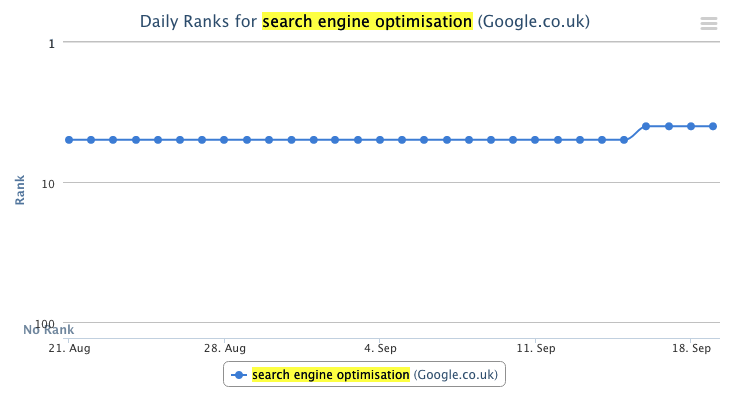The width and height of the screenshot is (739, 408).
Task: Select the first data point on 21 Aug
Action: click(69, 140)
